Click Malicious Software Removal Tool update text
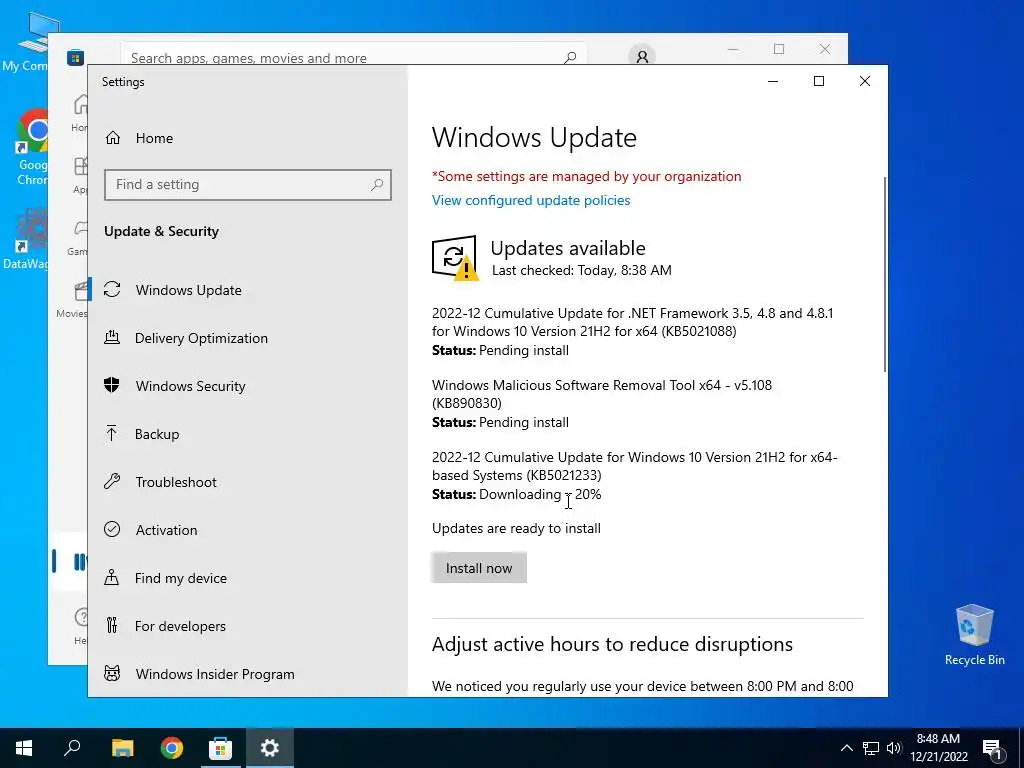The height and width of the screenshot is (768, 1024). pyautogui.click(x=601, y=394)
